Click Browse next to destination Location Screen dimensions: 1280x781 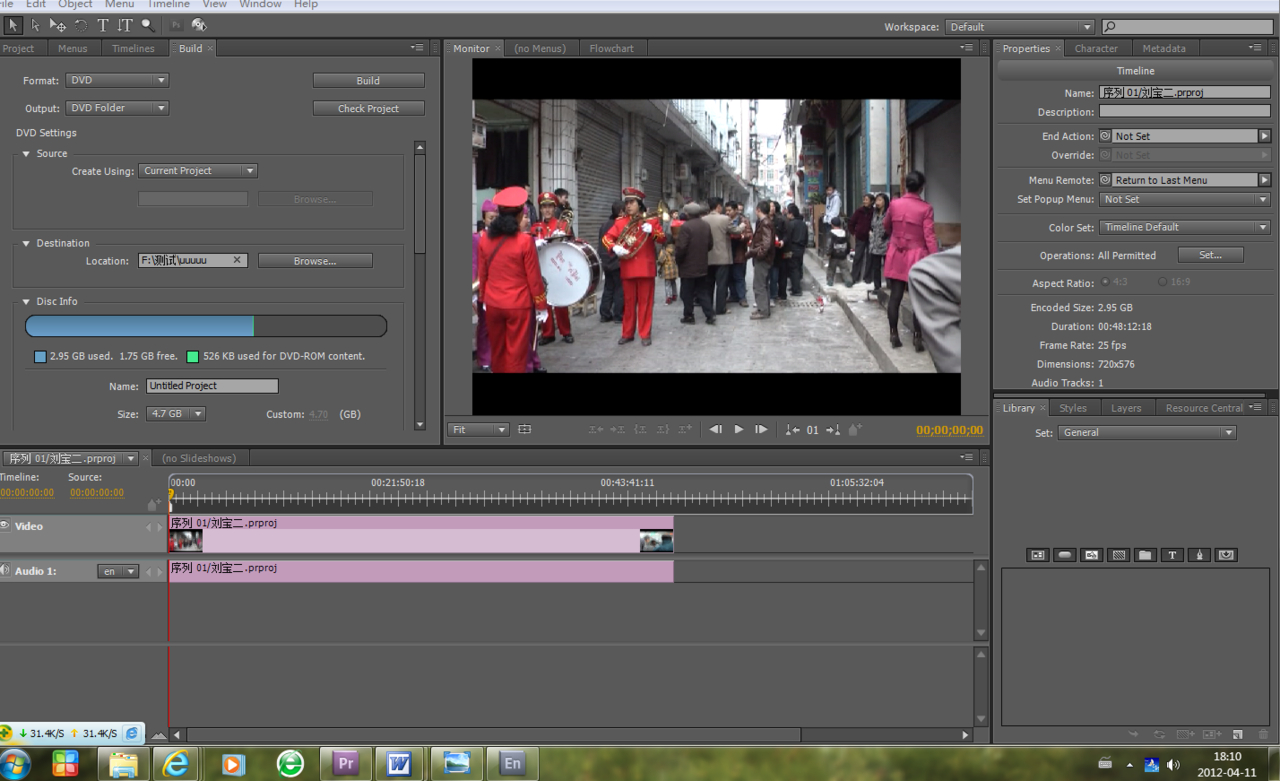coord(315,261)
